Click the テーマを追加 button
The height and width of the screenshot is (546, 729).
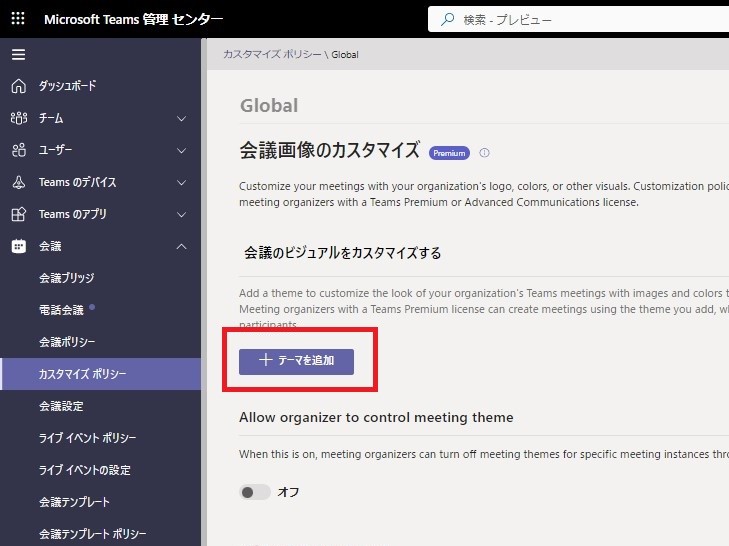click(296, 361)
